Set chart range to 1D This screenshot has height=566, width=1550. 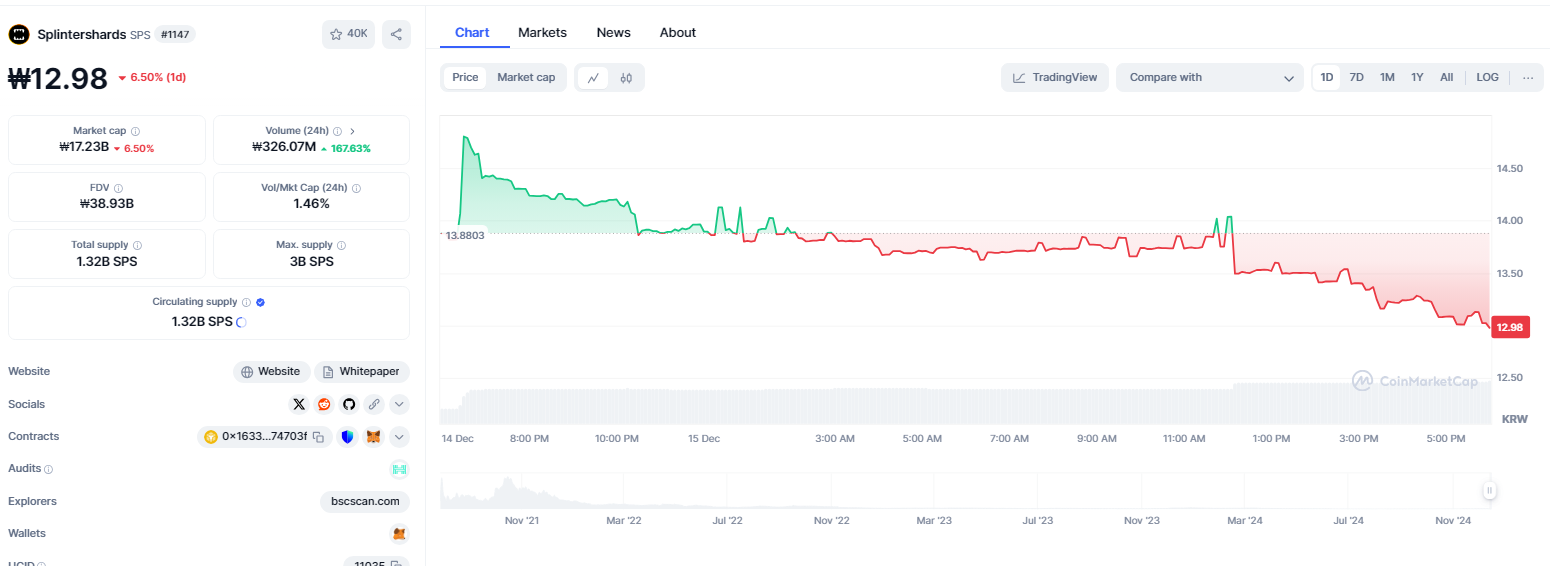point(1327,77)
